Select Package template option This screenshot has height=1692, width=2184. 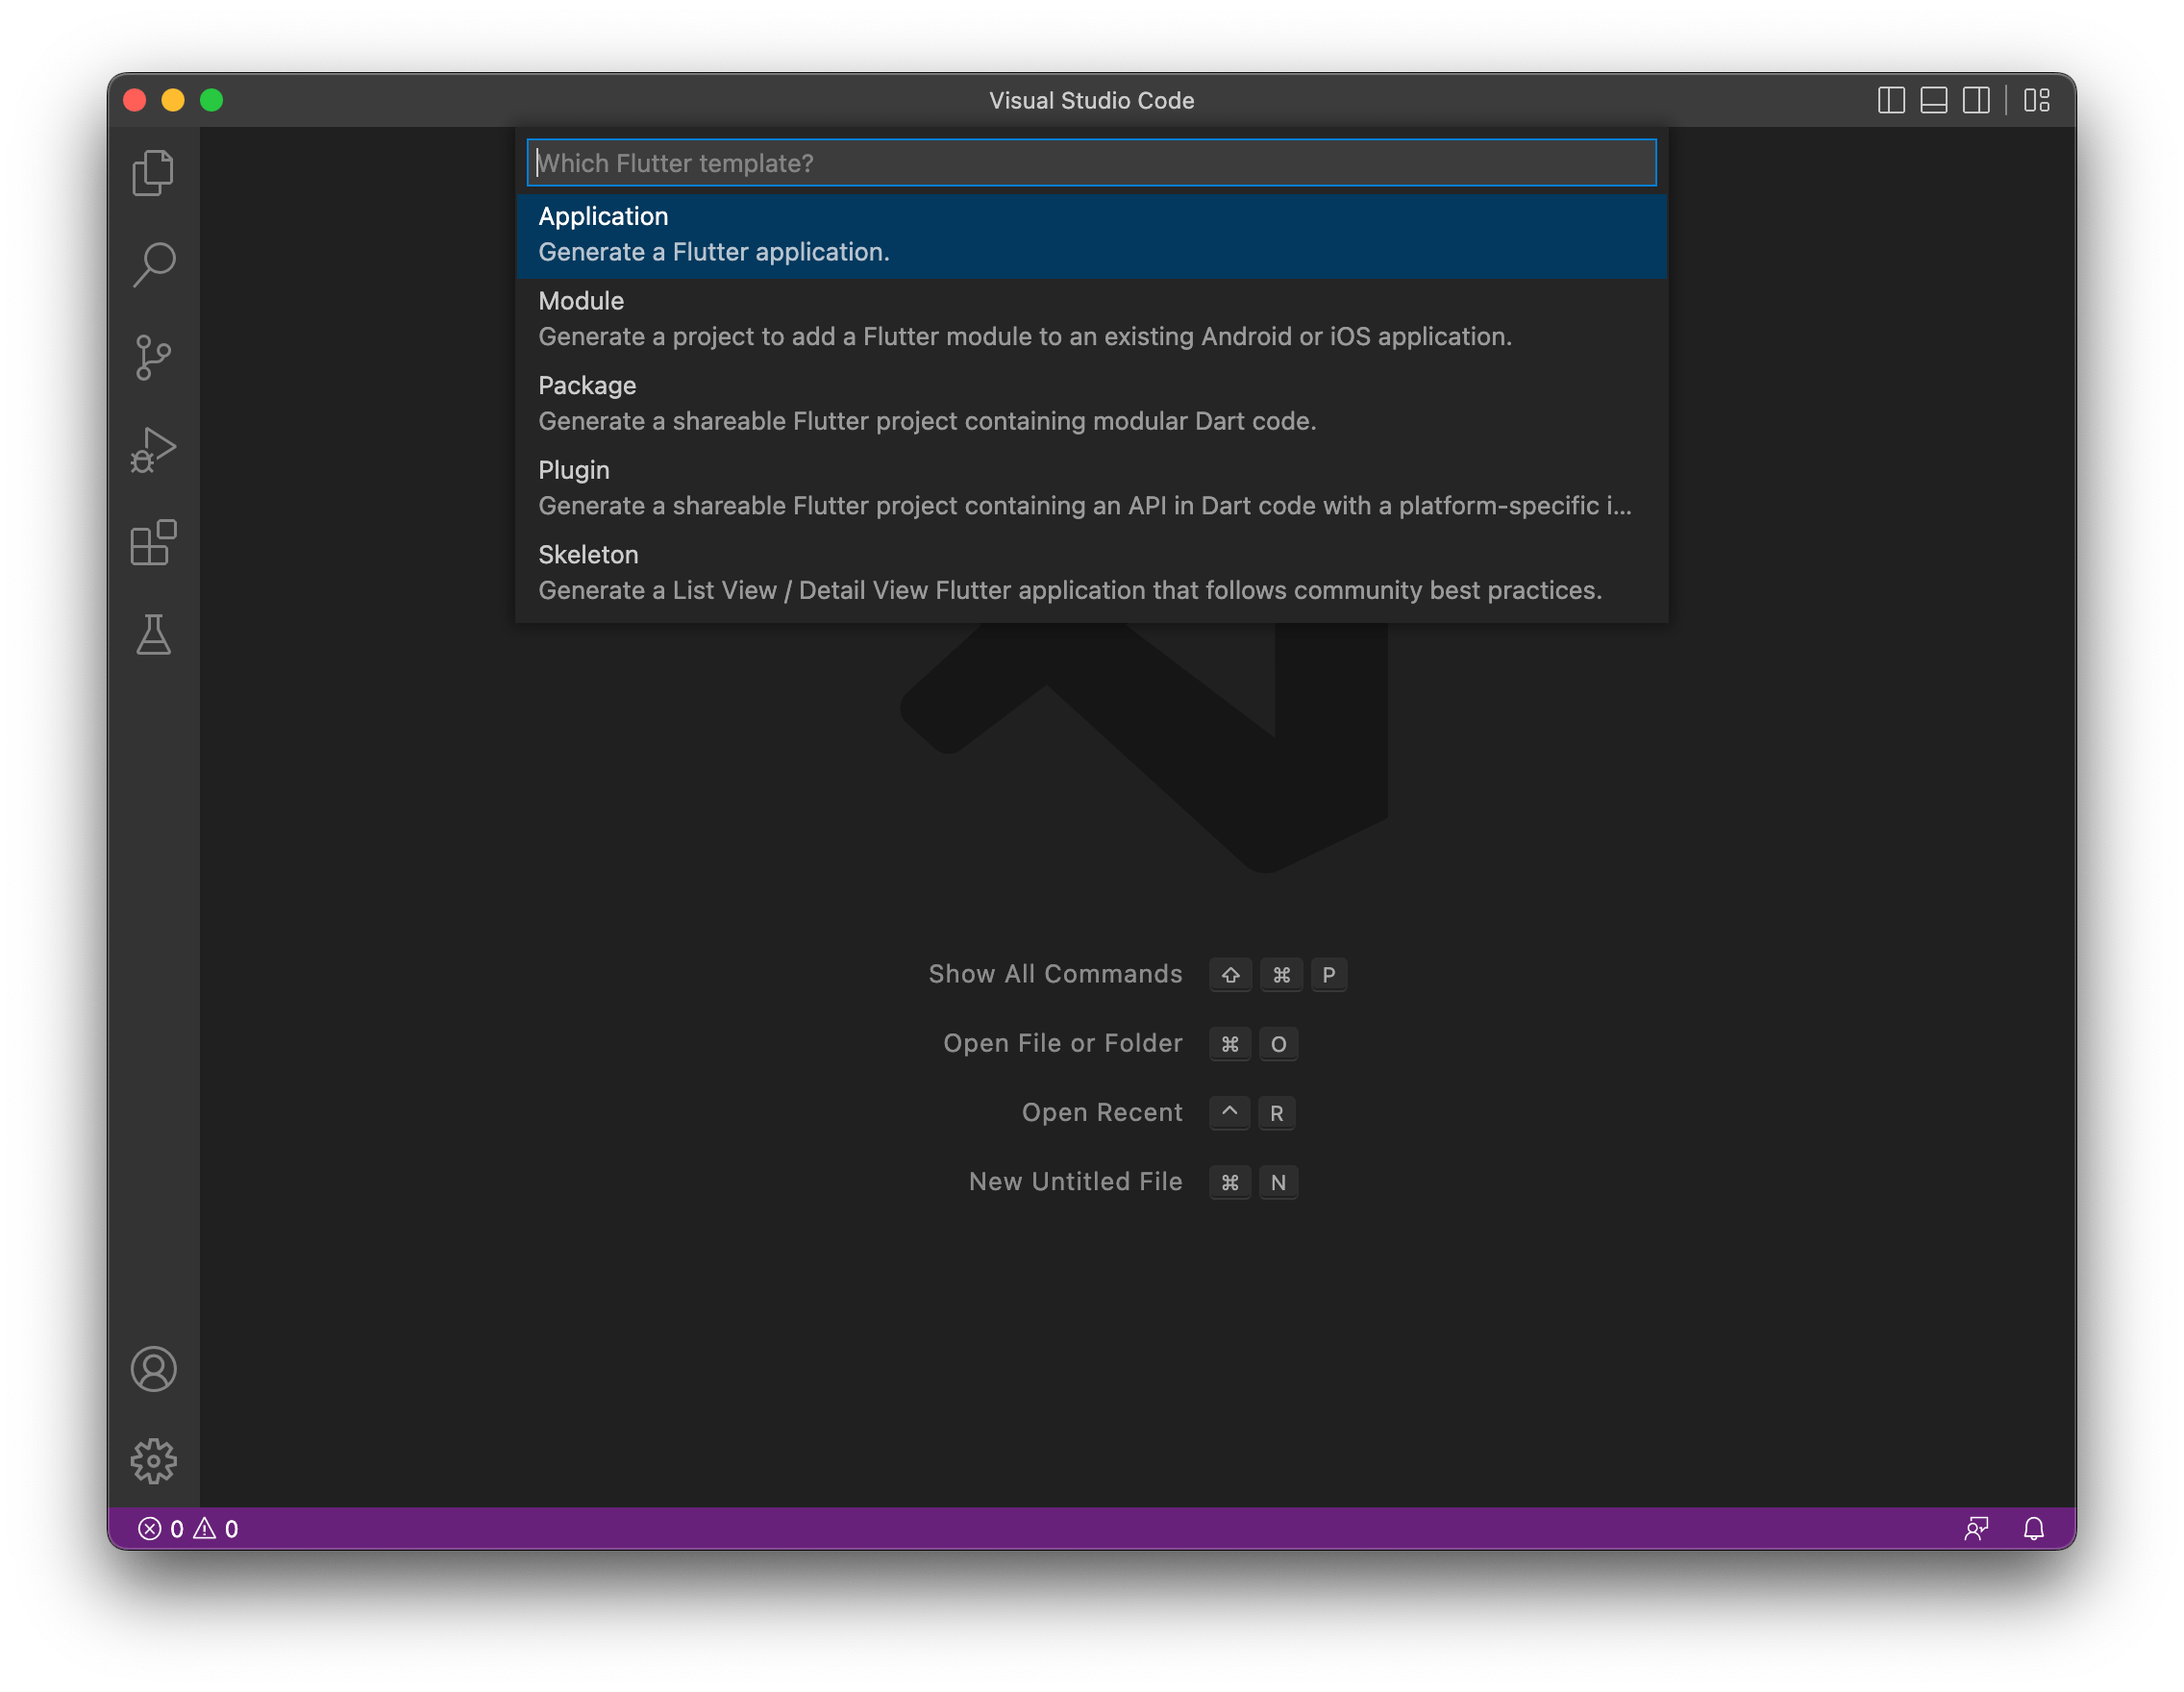click(x=1090, y=403)
